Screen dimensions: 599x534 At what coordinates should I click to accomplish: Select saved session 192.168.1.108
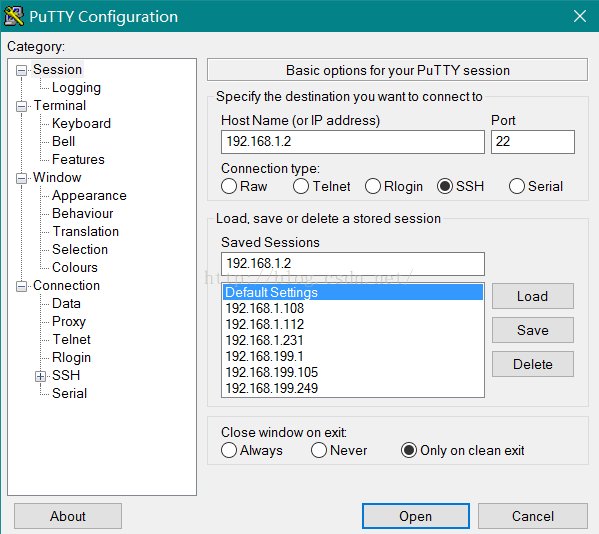pos(353,308)
